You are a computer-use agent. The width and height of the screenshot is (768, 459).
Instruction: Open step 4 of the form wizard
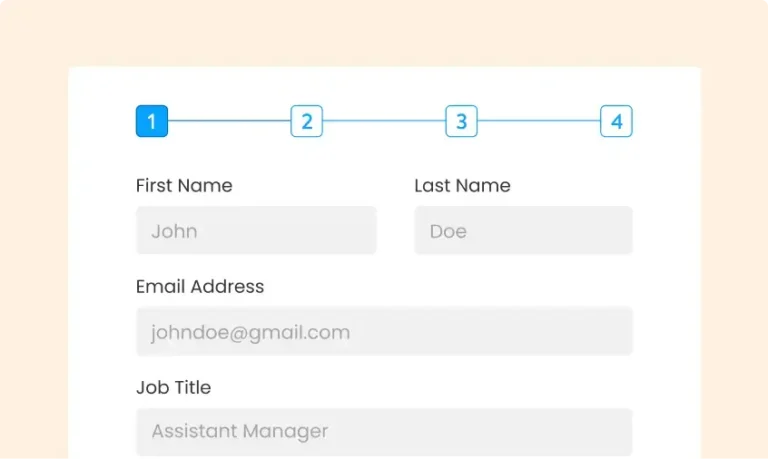click(x=616, y=122)
